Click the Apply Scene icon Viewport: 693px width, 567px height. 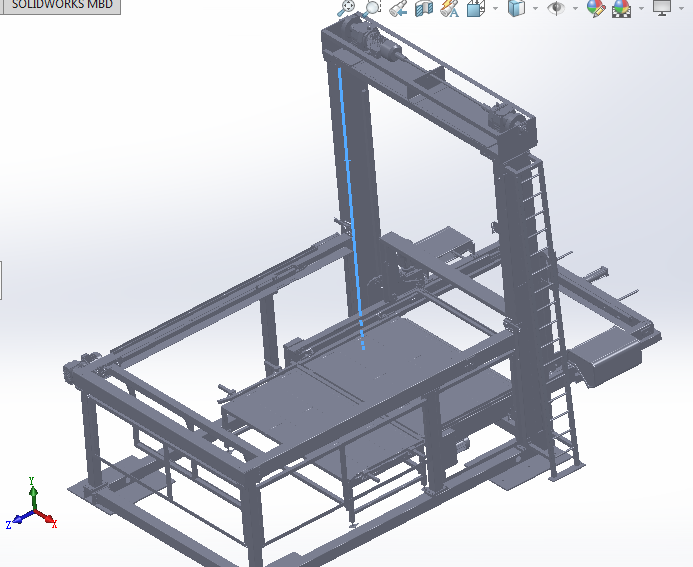[621, 8]
